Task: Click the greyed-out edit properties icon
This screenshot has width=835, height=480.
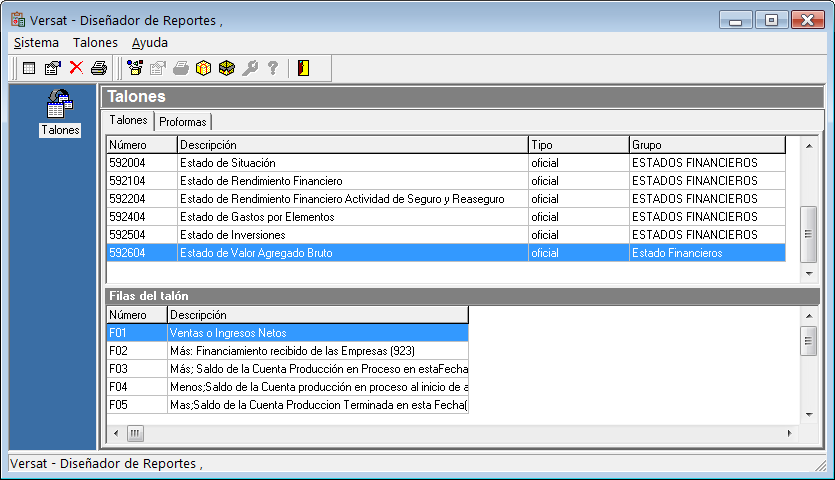Action: pos(158,68)
